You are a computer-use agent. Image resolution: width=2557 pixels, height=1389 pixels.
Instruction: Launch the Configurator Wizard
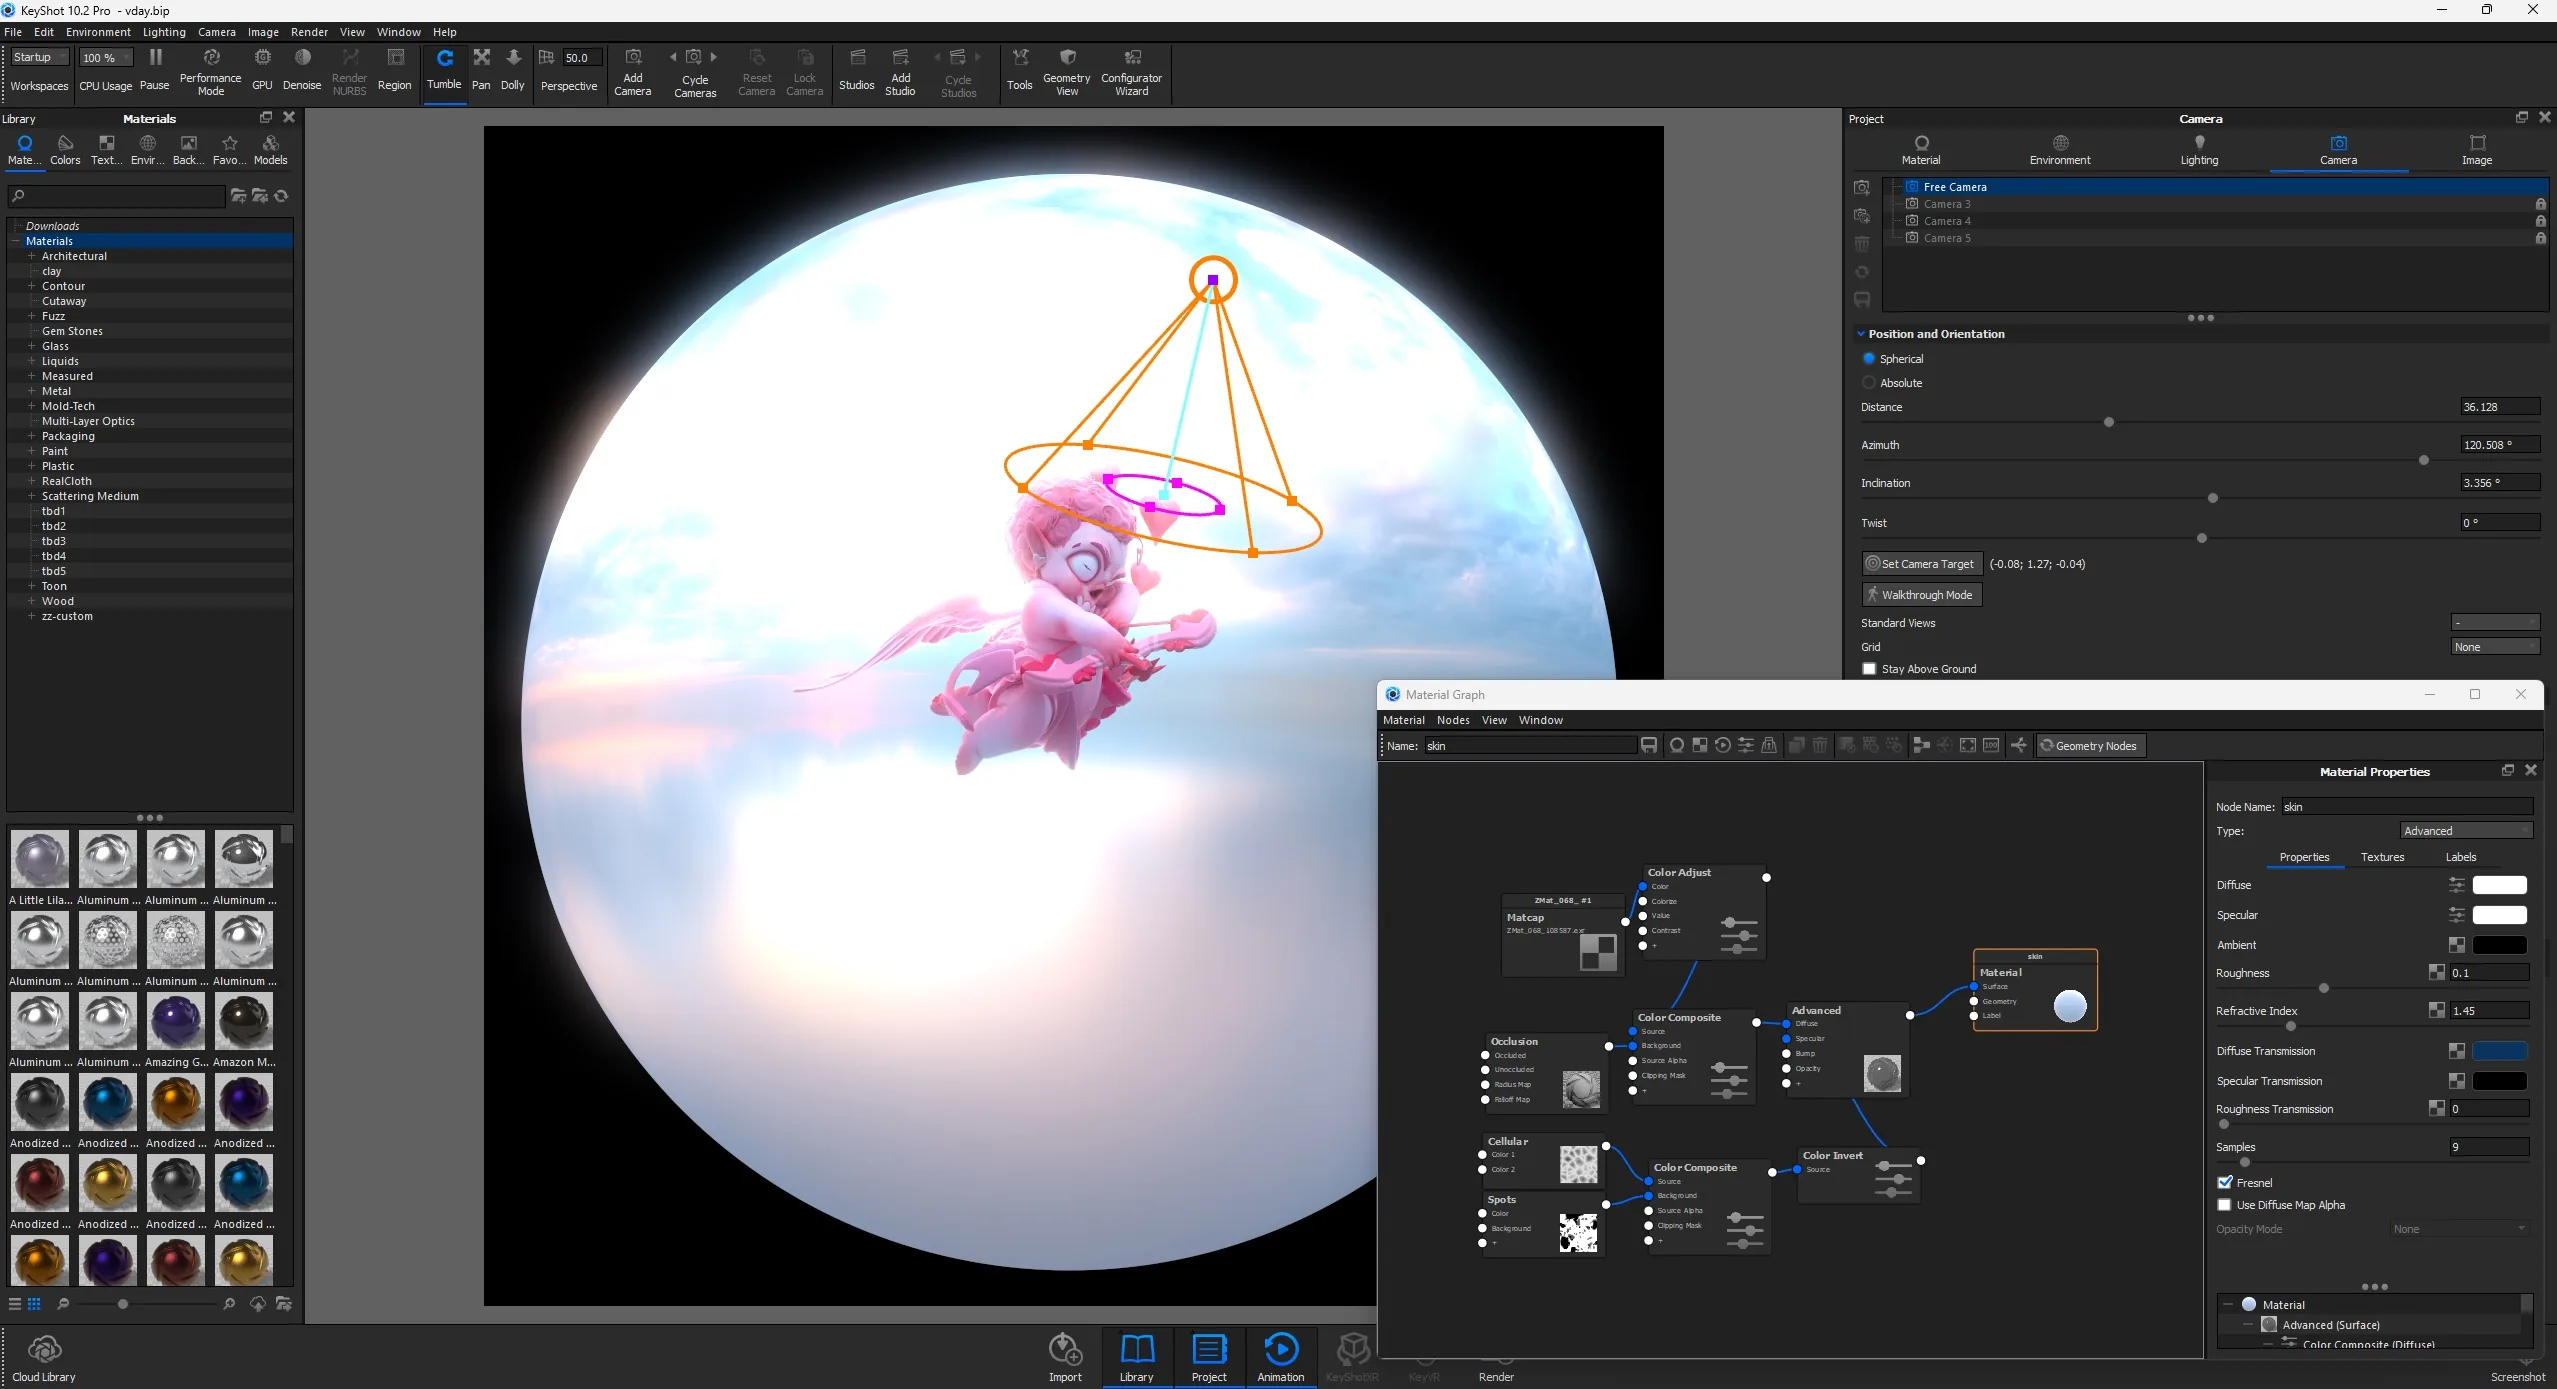pos(1132,71)
